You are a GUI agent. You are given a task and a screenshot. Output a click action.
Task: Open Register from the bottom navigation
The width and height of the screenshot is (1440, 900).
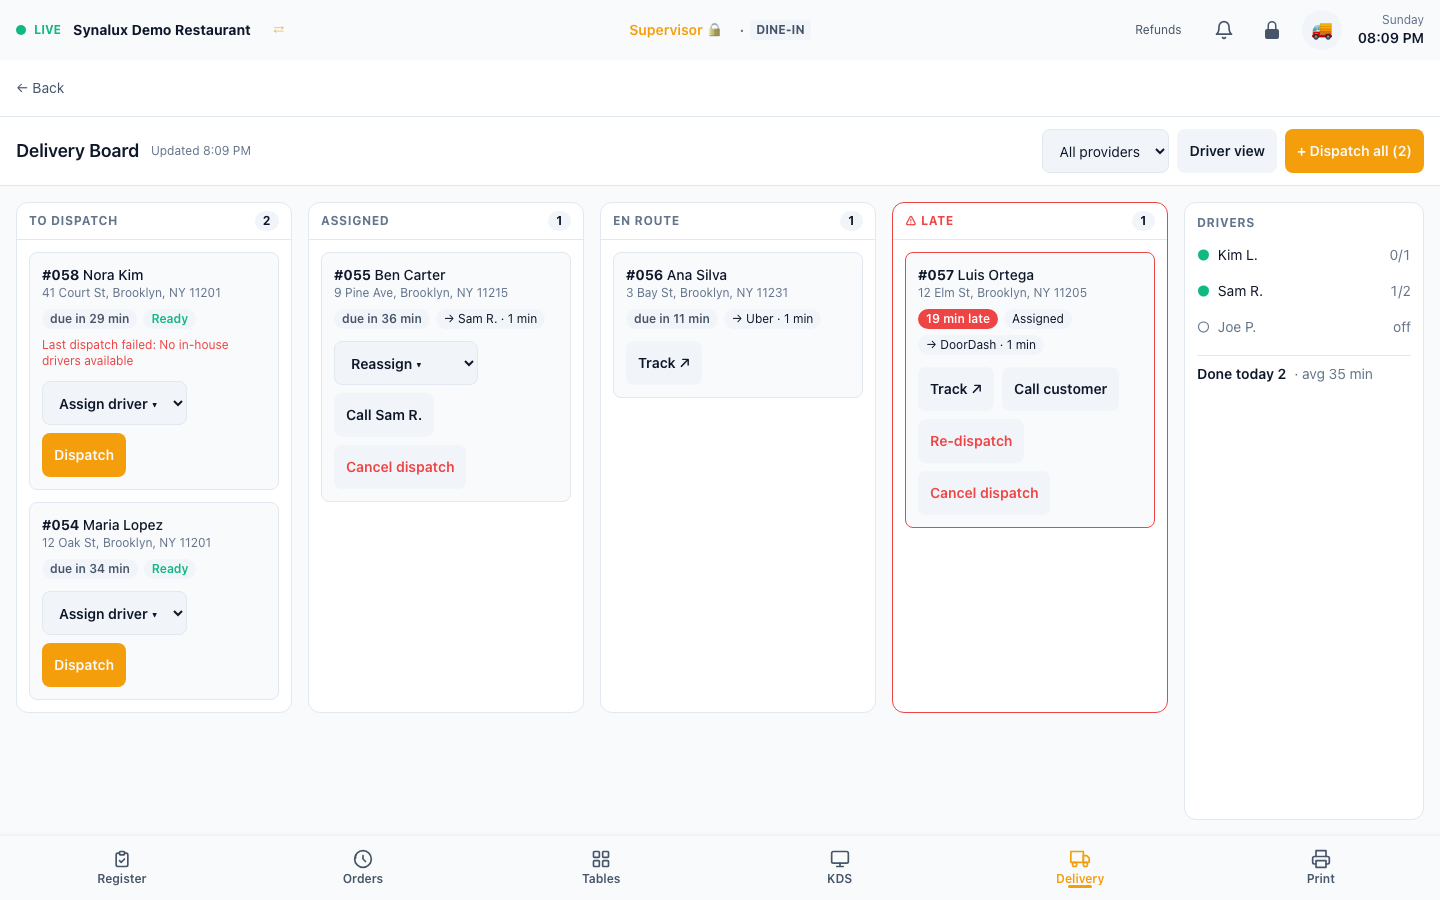coord(122,867)
